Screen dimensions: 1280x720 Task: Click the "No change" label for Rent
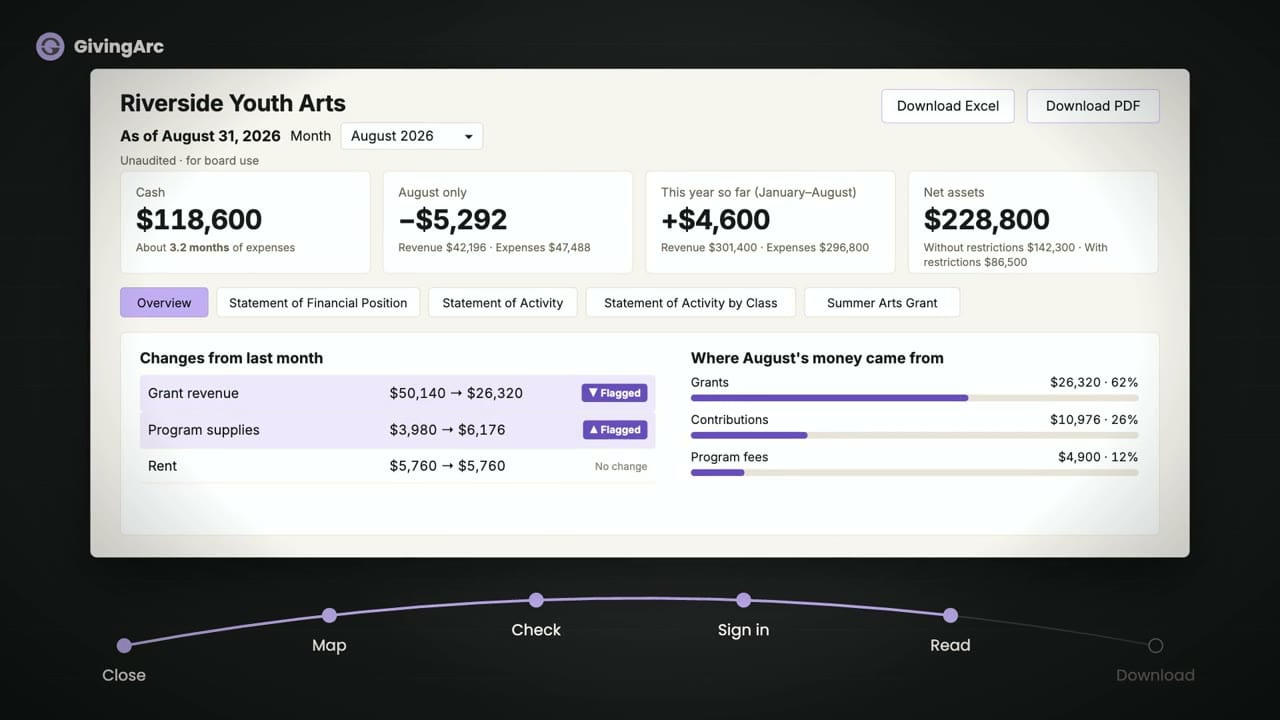pos(621,466)
